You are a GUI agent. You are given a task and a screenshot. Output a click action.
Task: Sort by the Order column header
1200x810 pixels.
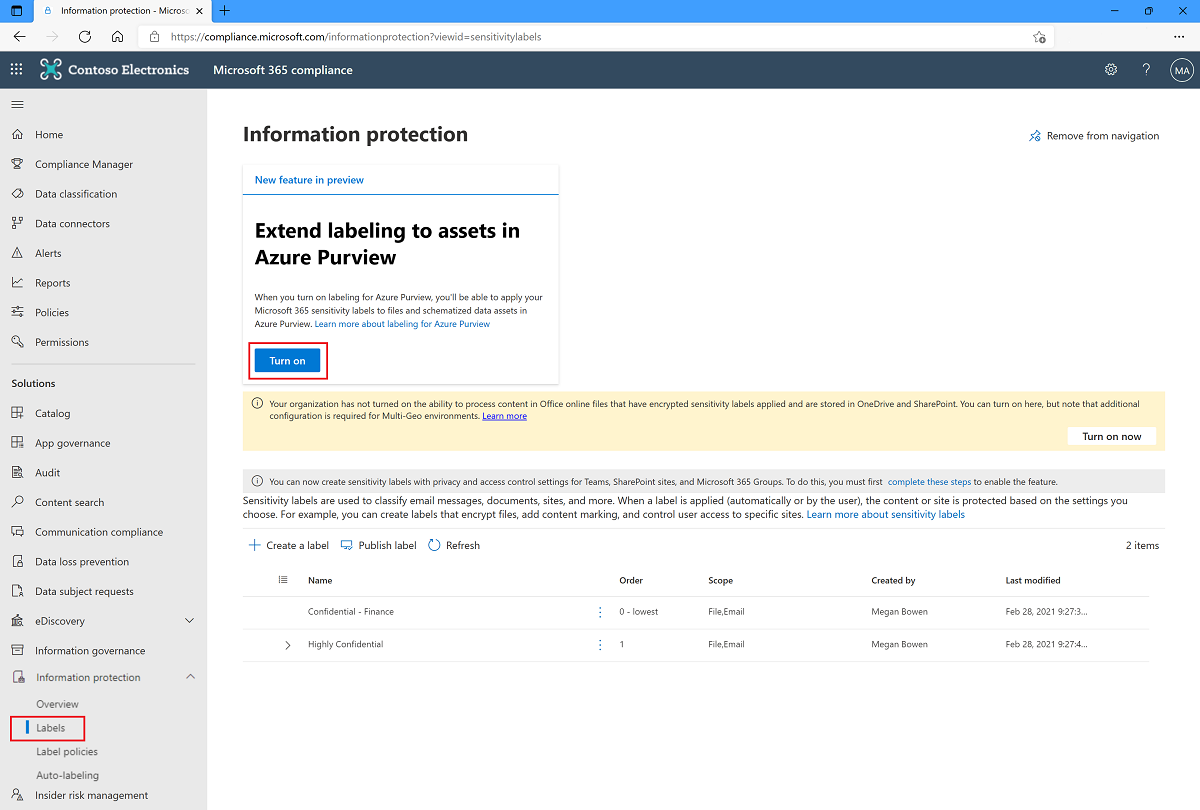point(631,580)
